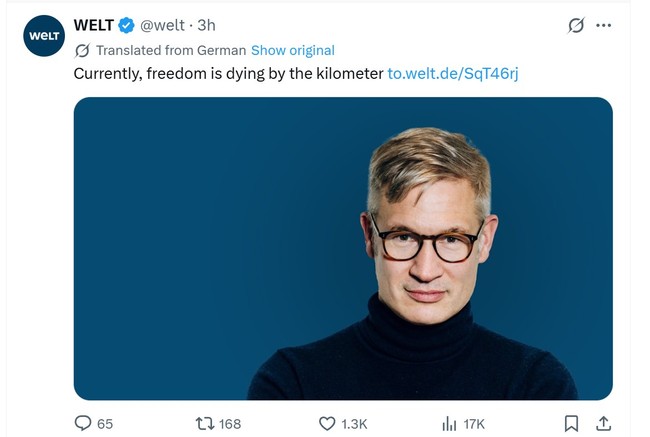
Task: Click the 'Translated from German' label
Action: point(170,50)
